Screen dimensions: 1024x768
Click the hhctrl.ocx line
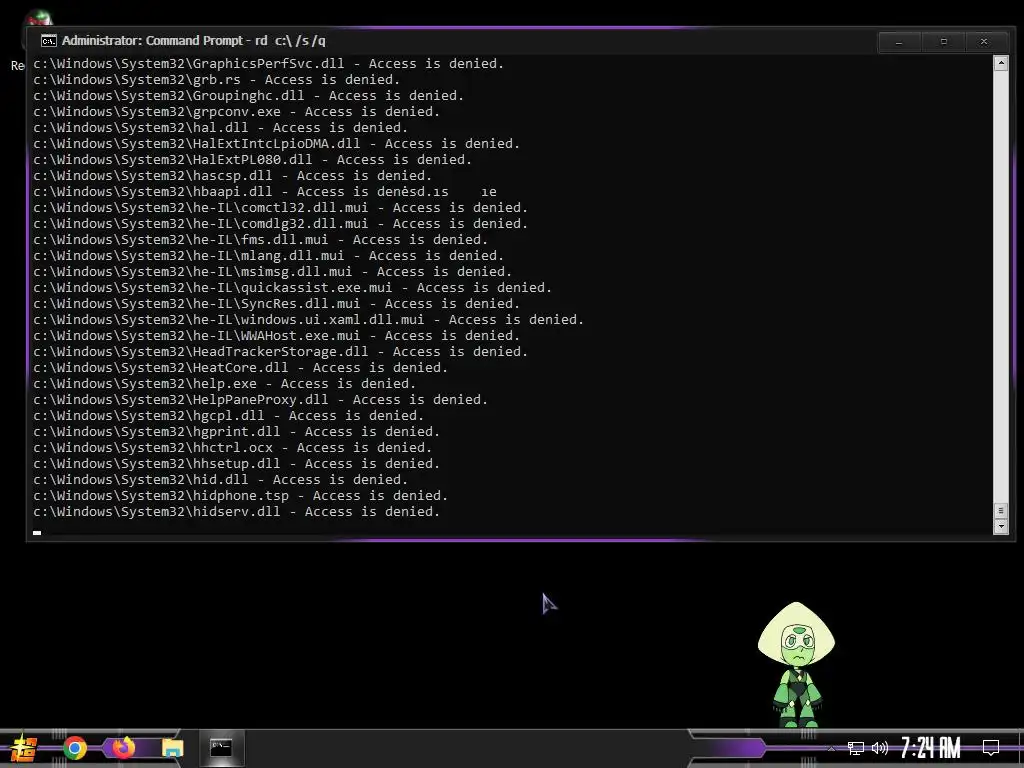coord(232,448)
